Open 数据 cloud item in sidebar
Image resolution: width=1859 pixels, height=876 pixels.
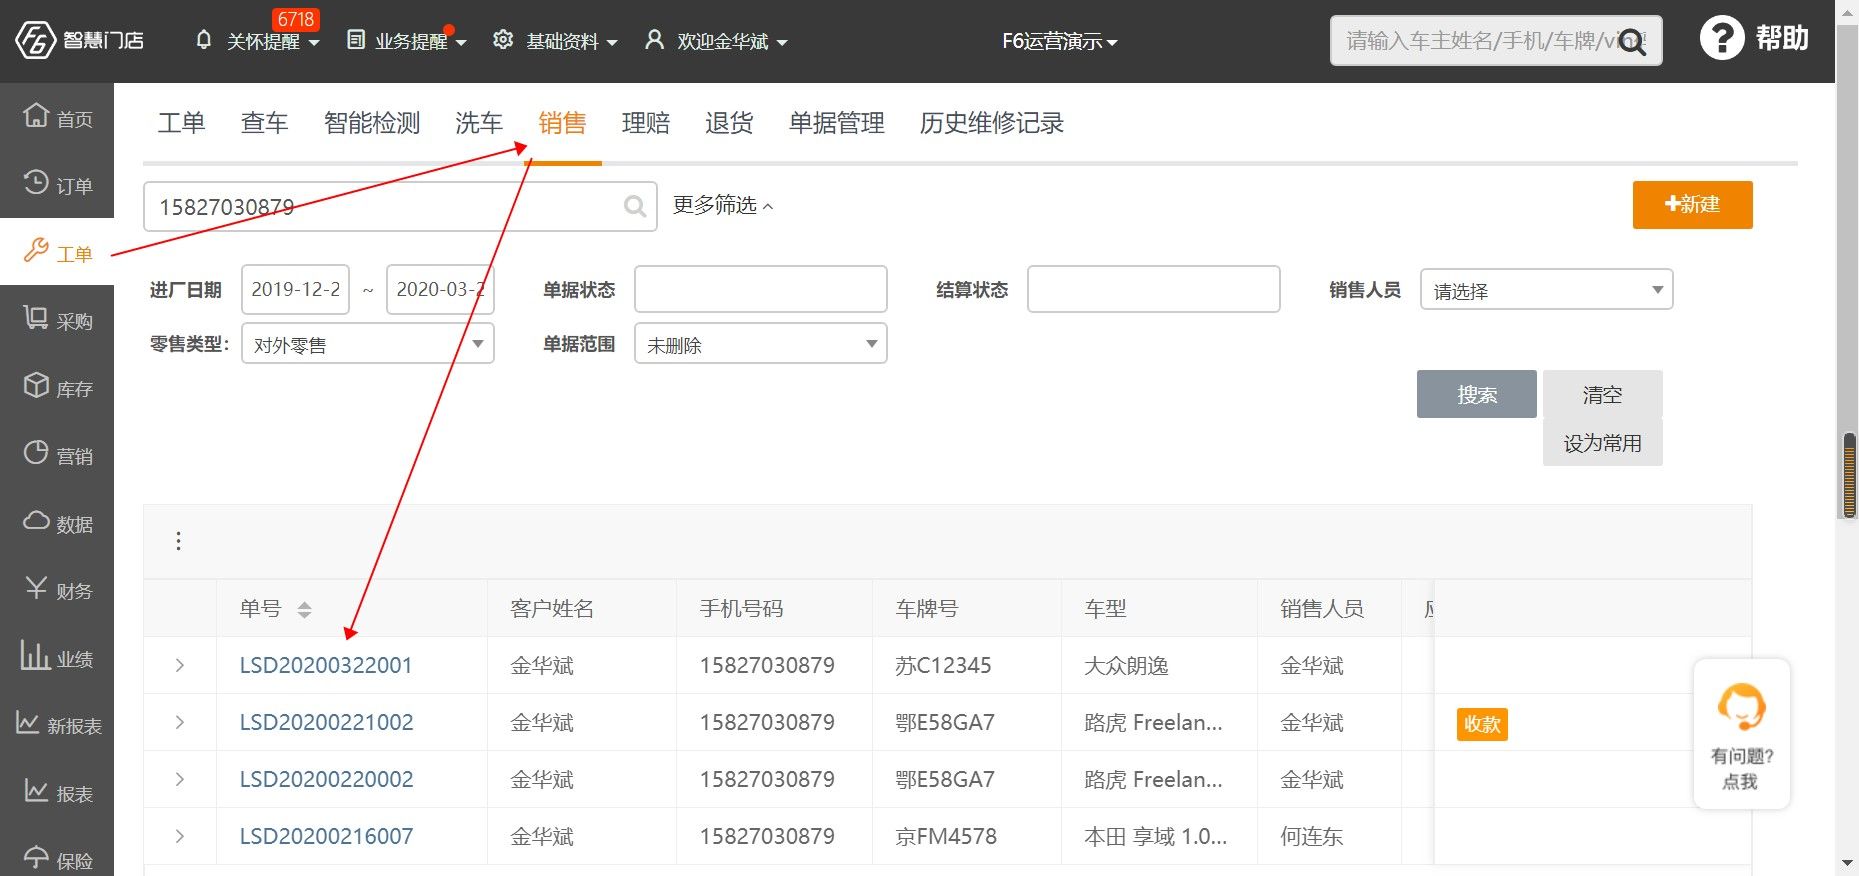(x=57, y=522)
